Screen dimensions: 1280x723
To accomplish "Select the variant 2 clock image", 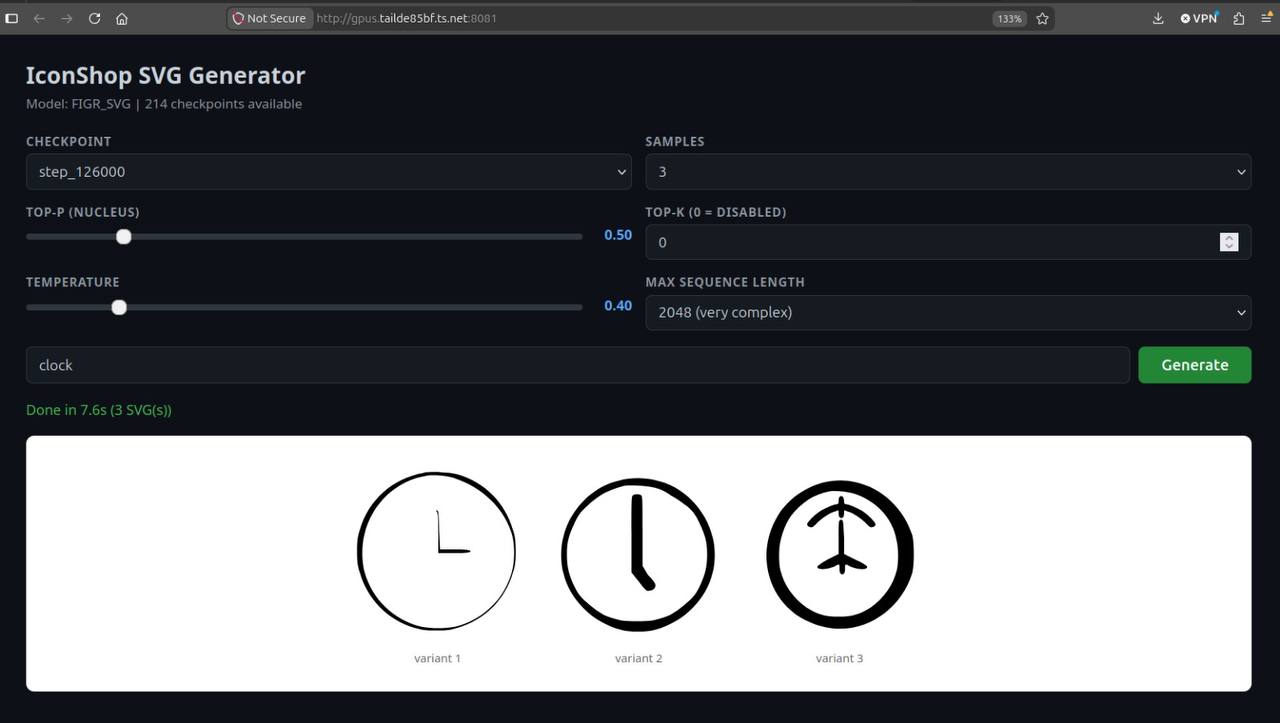I will [x=638, y=553].
